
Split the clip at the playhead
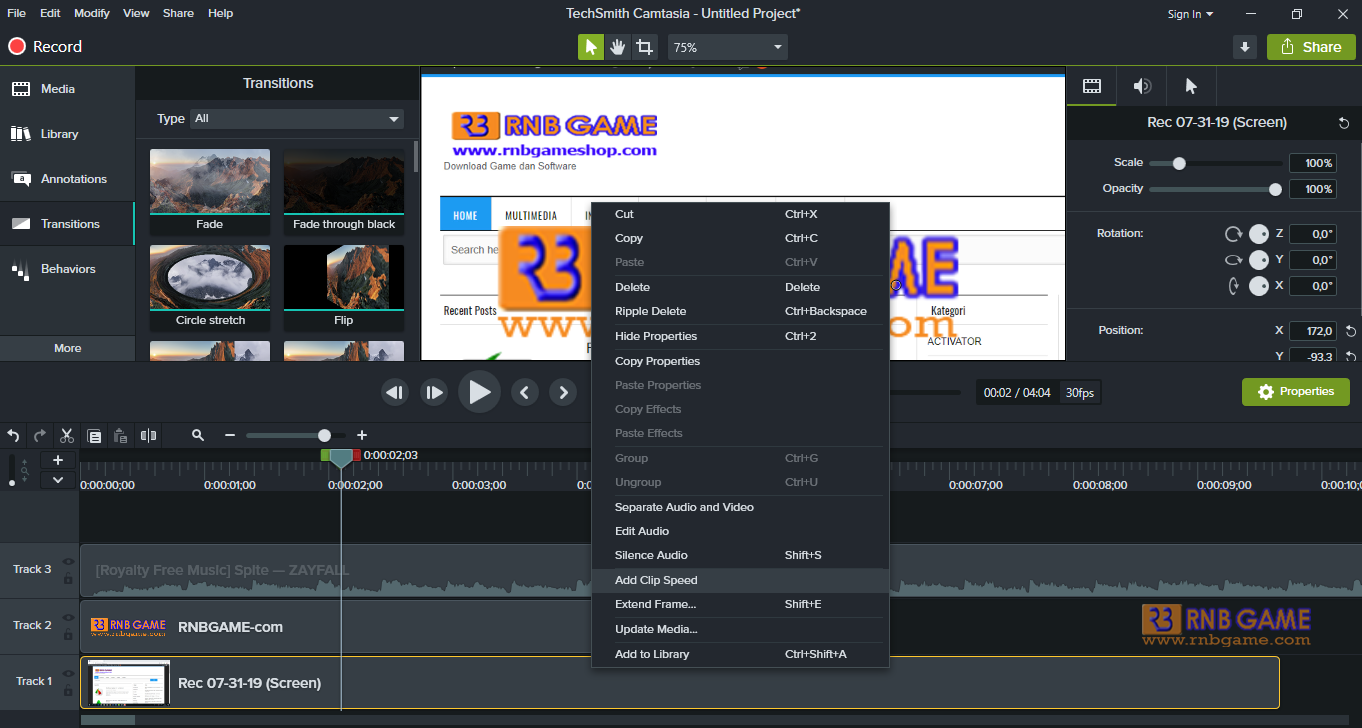pos(149,436)
